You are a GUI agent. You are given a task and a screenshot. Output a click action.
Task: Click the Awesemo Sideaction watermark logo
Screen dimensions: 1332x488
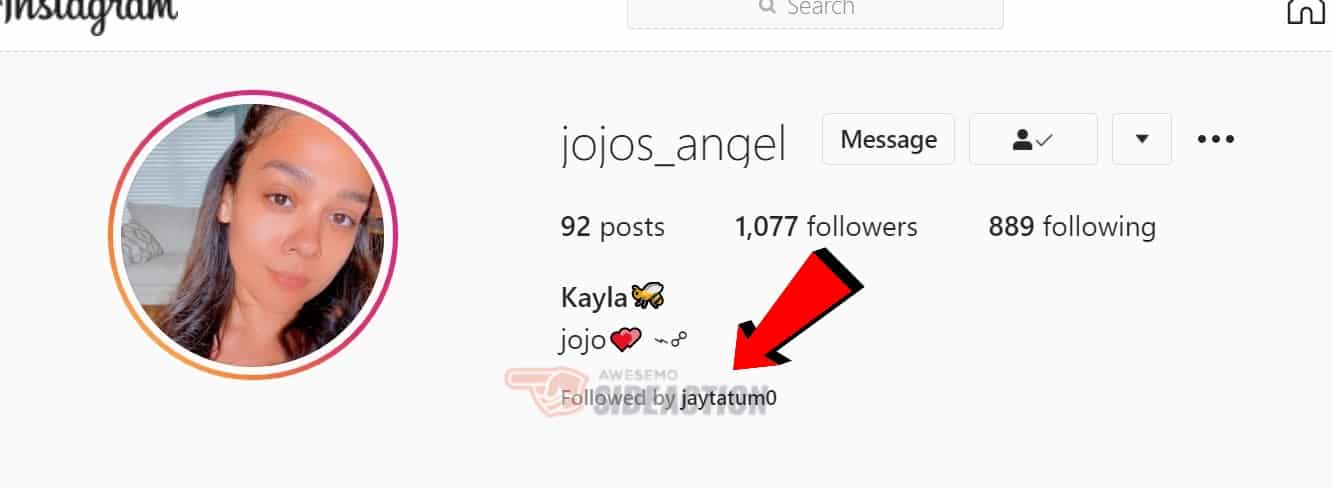click(x=635, y=390)
